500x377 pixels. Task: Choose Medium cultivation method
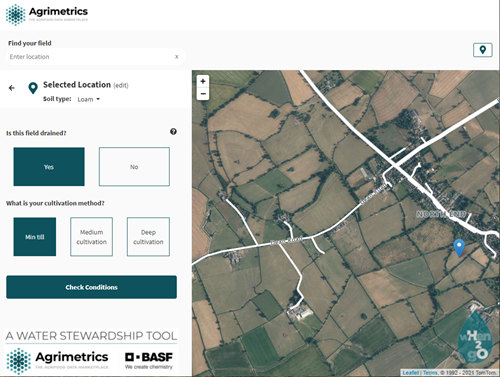pyautogui.click(x=91, y=237)
